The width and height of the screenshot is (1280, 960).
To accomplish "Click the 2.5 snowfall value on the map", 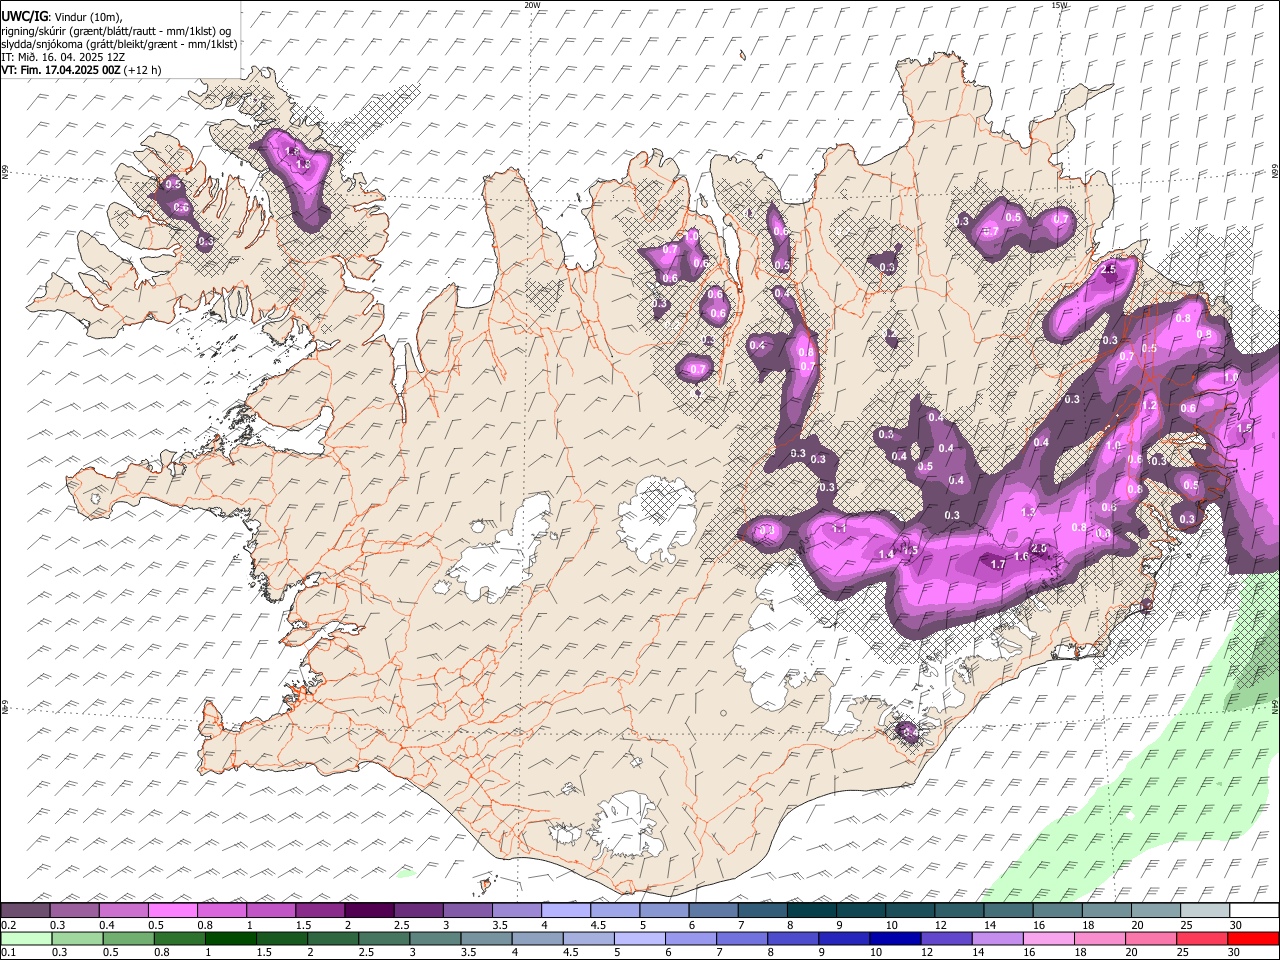I will [1108, 269].
